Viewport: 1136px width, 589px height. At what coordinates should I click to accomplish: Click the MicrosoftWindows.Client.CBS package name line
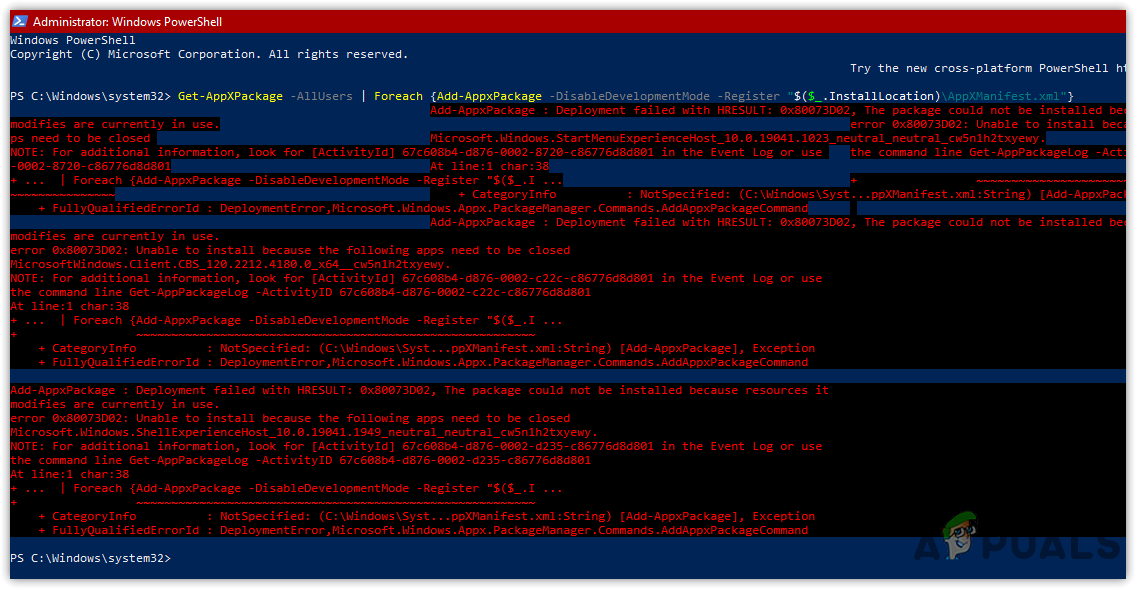pyautogui.click(x=230, y=264)
